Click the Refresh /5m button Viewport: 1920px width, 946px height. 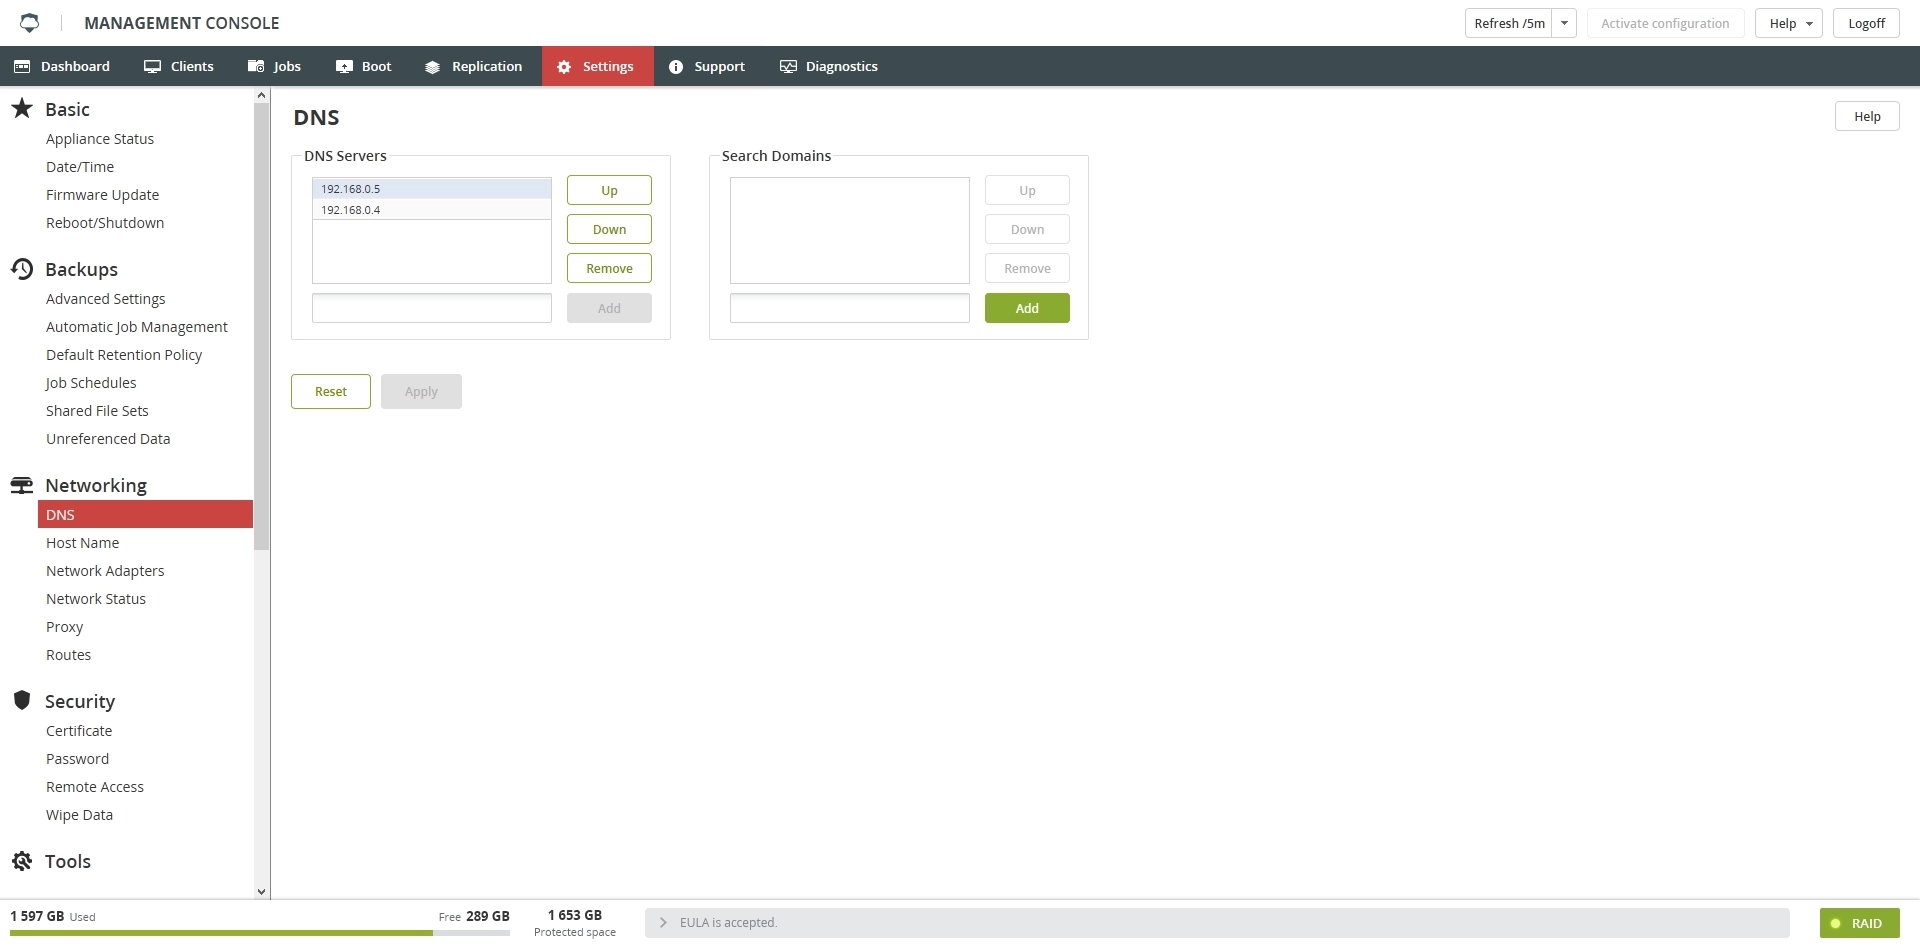click(x=1509, y=23)
